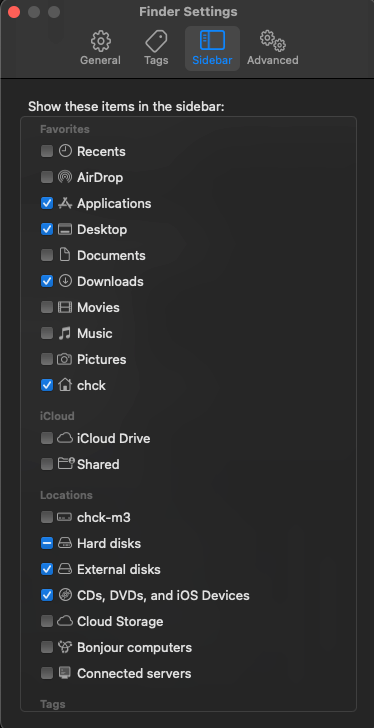Enable Recents checkbox

[47, 151]
